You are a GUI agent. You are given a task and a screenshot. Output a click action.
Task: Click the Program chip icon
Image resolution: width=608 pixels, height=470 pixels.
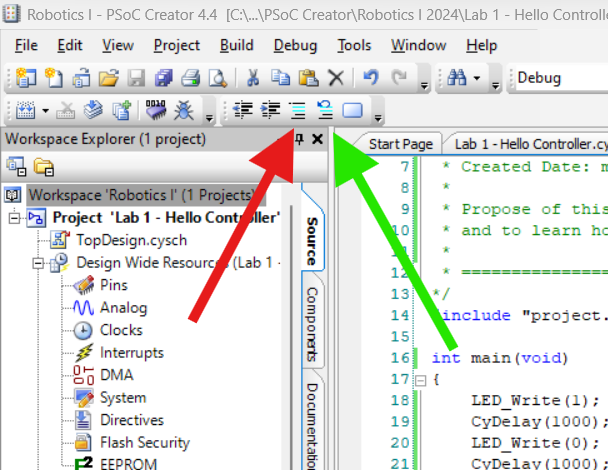[x=155, y=110]
